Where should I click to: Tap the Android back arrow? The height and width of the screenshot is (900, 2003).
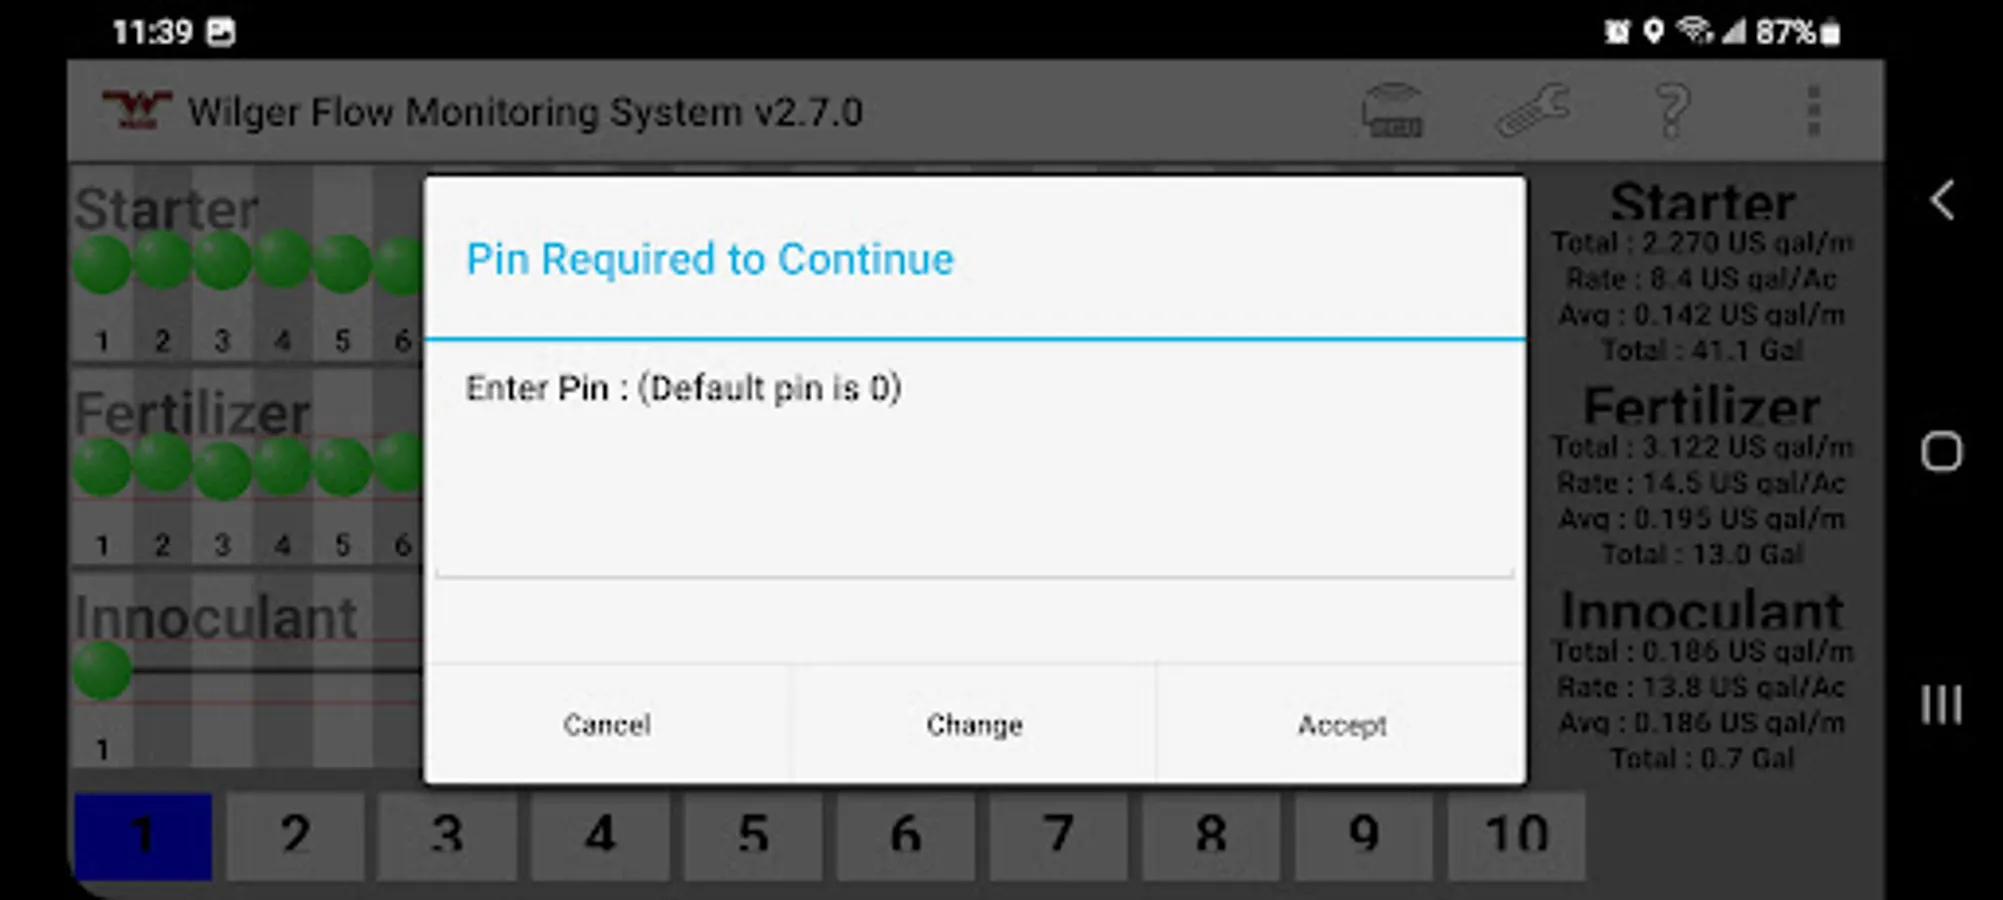(x=1942, y=201)
